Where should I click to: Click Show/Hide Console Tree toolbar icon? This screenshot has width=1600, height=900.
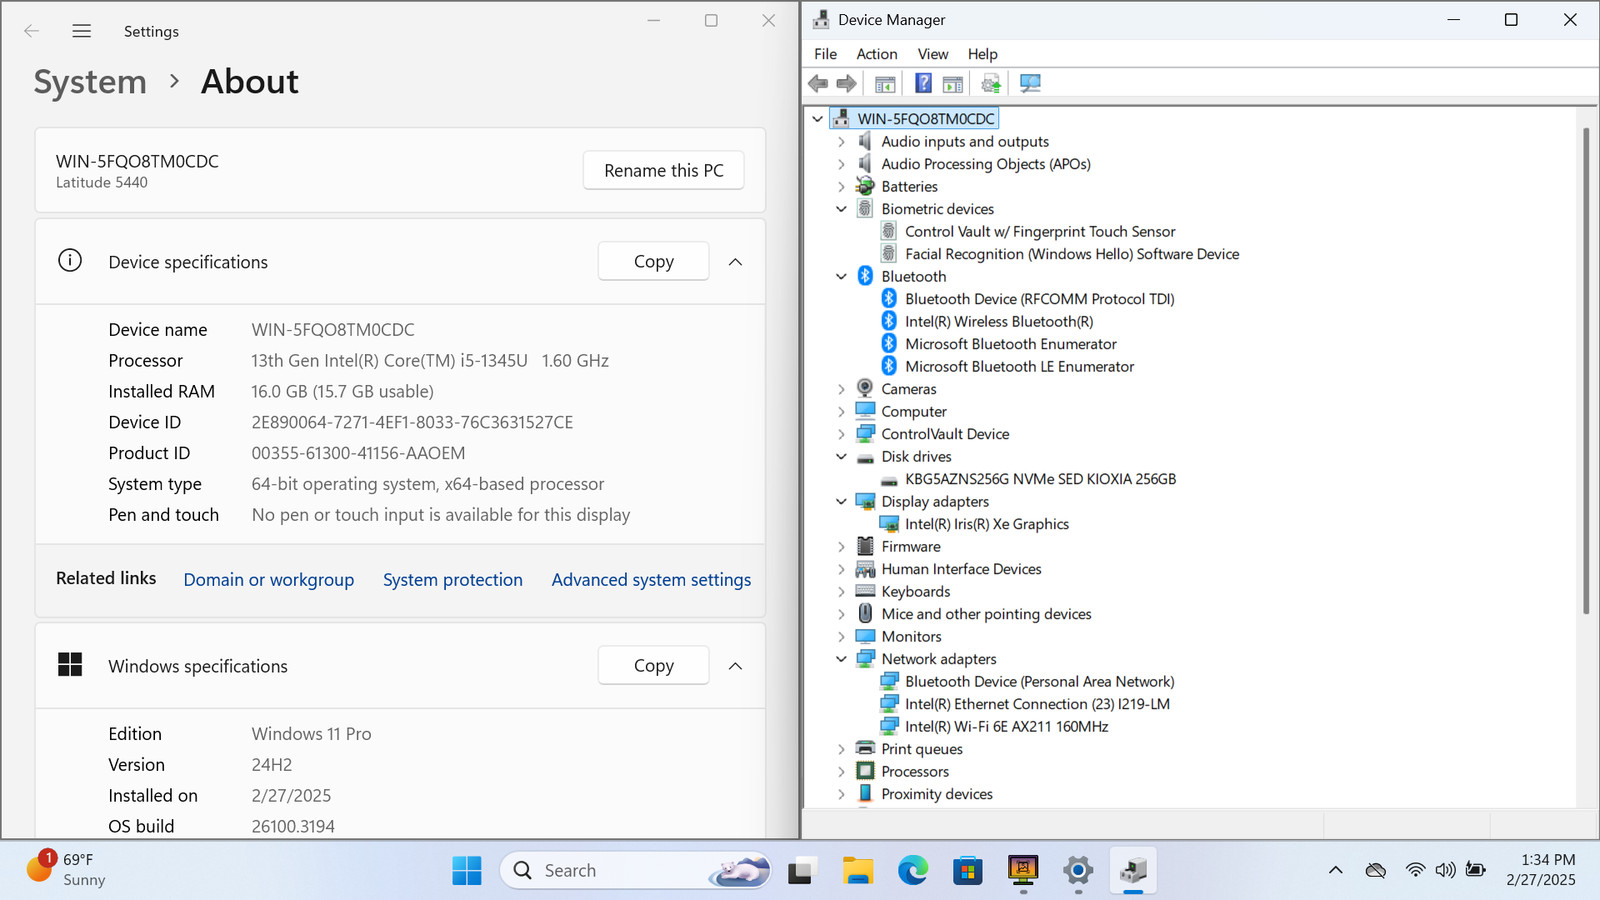click(x=885, y=83)
